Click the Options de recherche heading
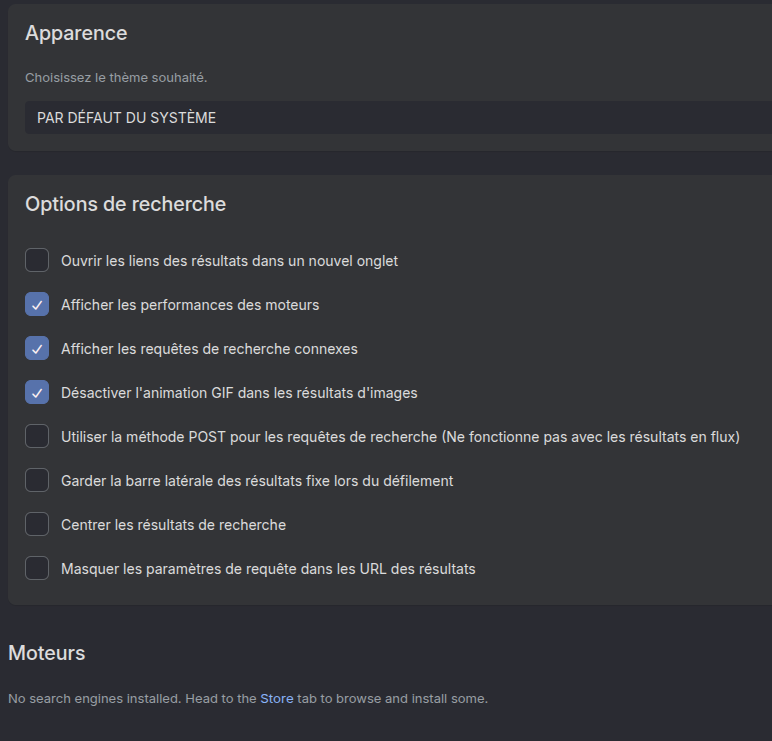 pos(126,204)
